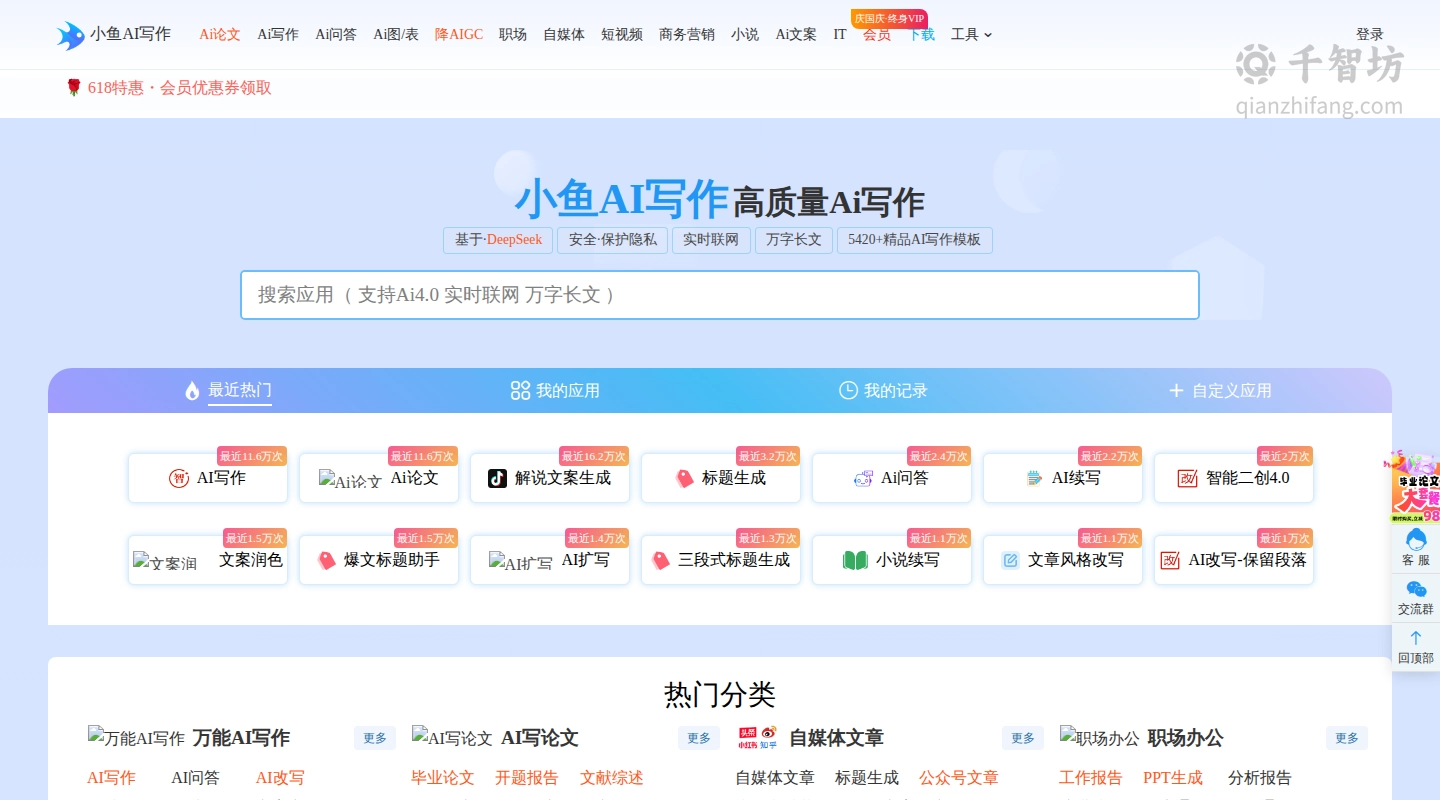Screen dimensions: 1440x800
Task: Open the Ai文案 navigation item
Action: [796, 34]
